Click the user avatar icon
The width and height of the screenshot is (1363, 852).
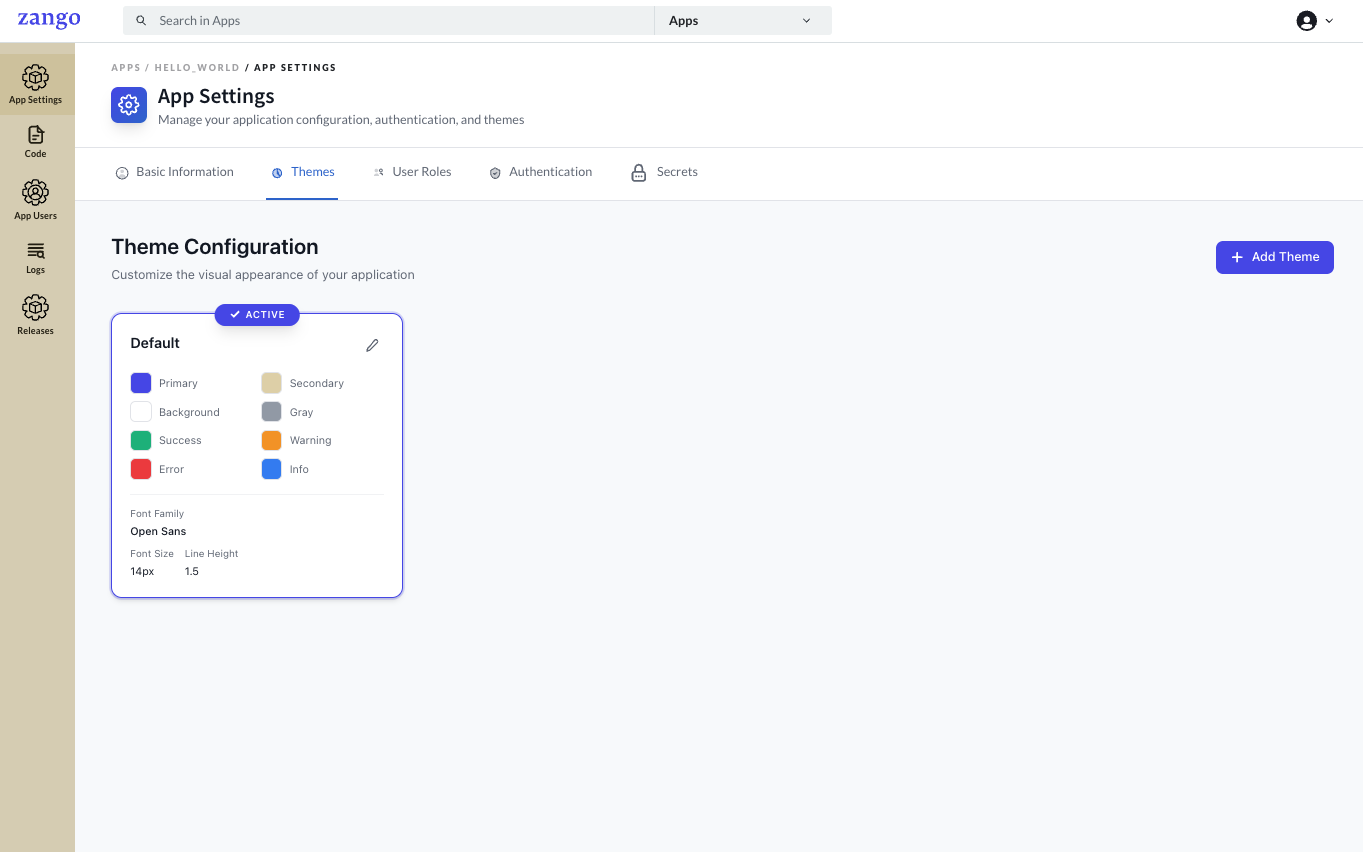click(1306, 21)
